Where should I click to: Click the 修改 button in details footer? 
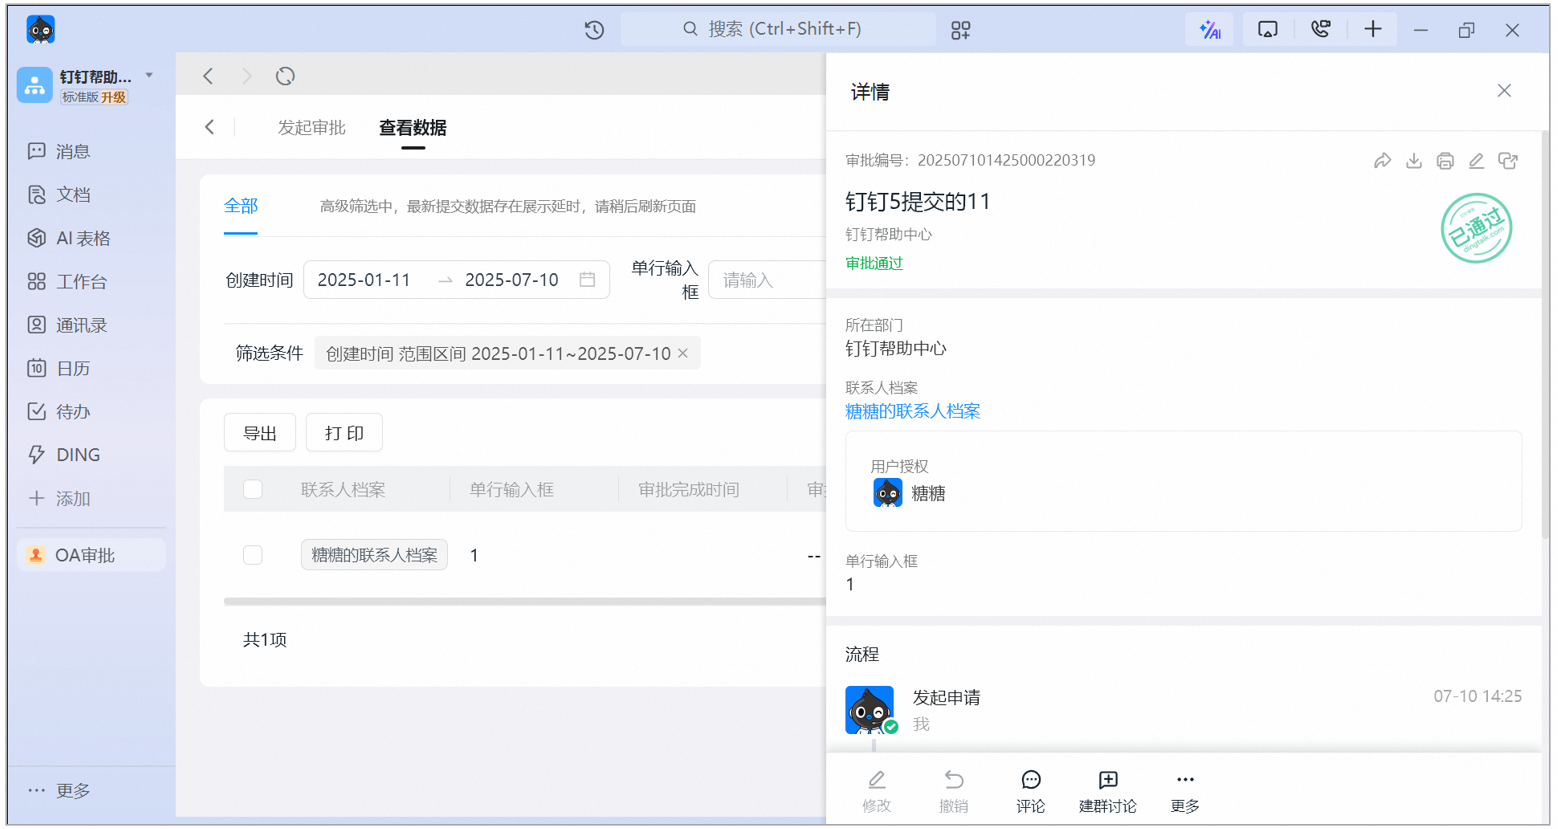[x=877, y=791]
